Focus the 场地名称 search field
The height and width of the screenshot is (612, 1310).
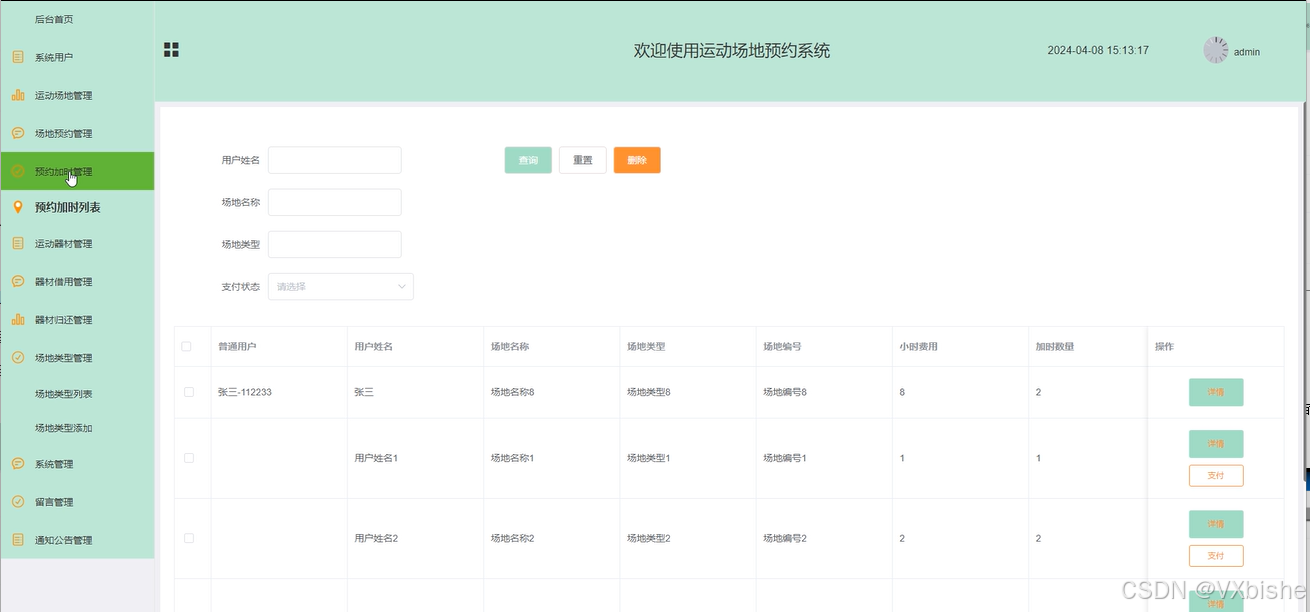click(x=334, y=202)
